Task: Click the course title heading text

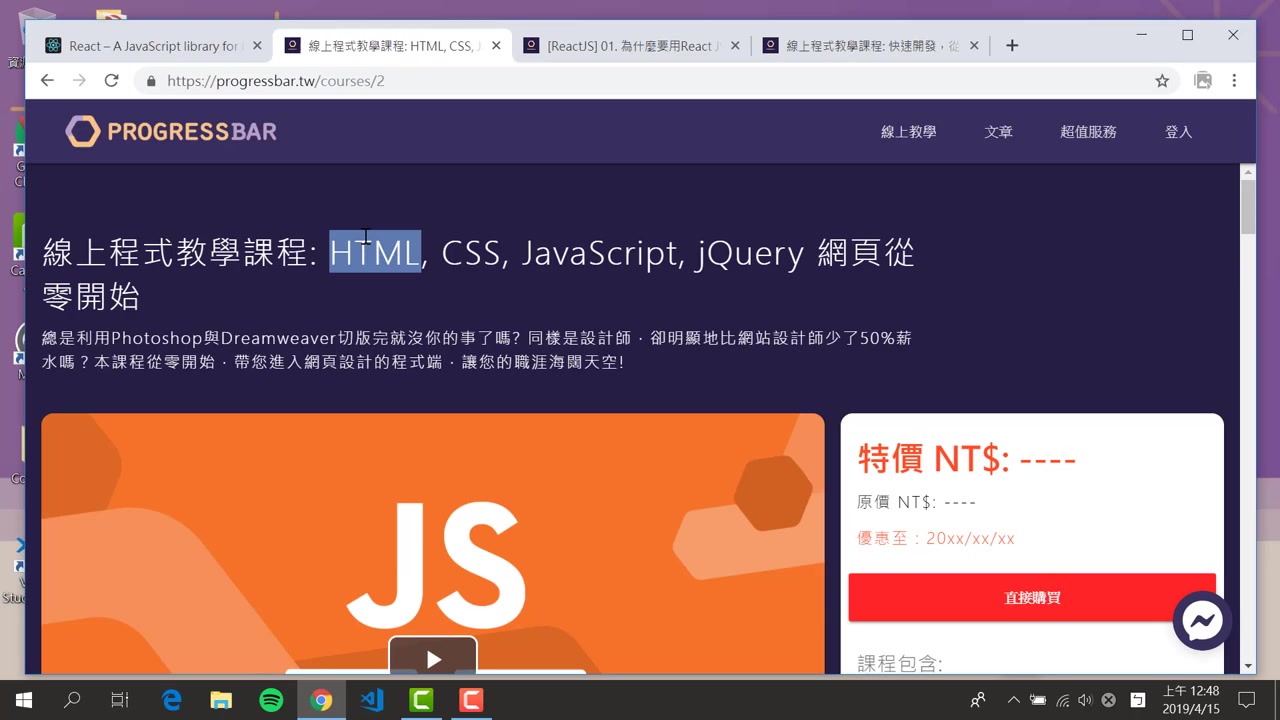Action: pos(478,272)
